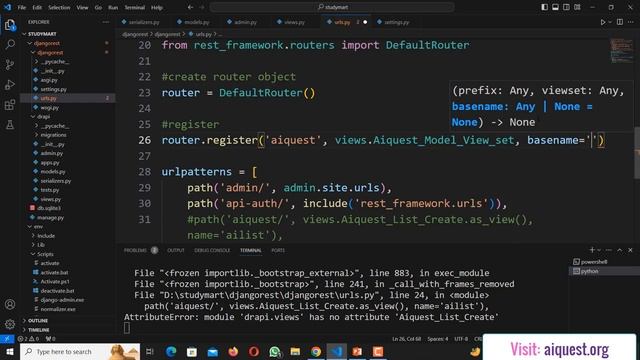Open Source Control view in activity bar
640x360 pixels.
10,64
